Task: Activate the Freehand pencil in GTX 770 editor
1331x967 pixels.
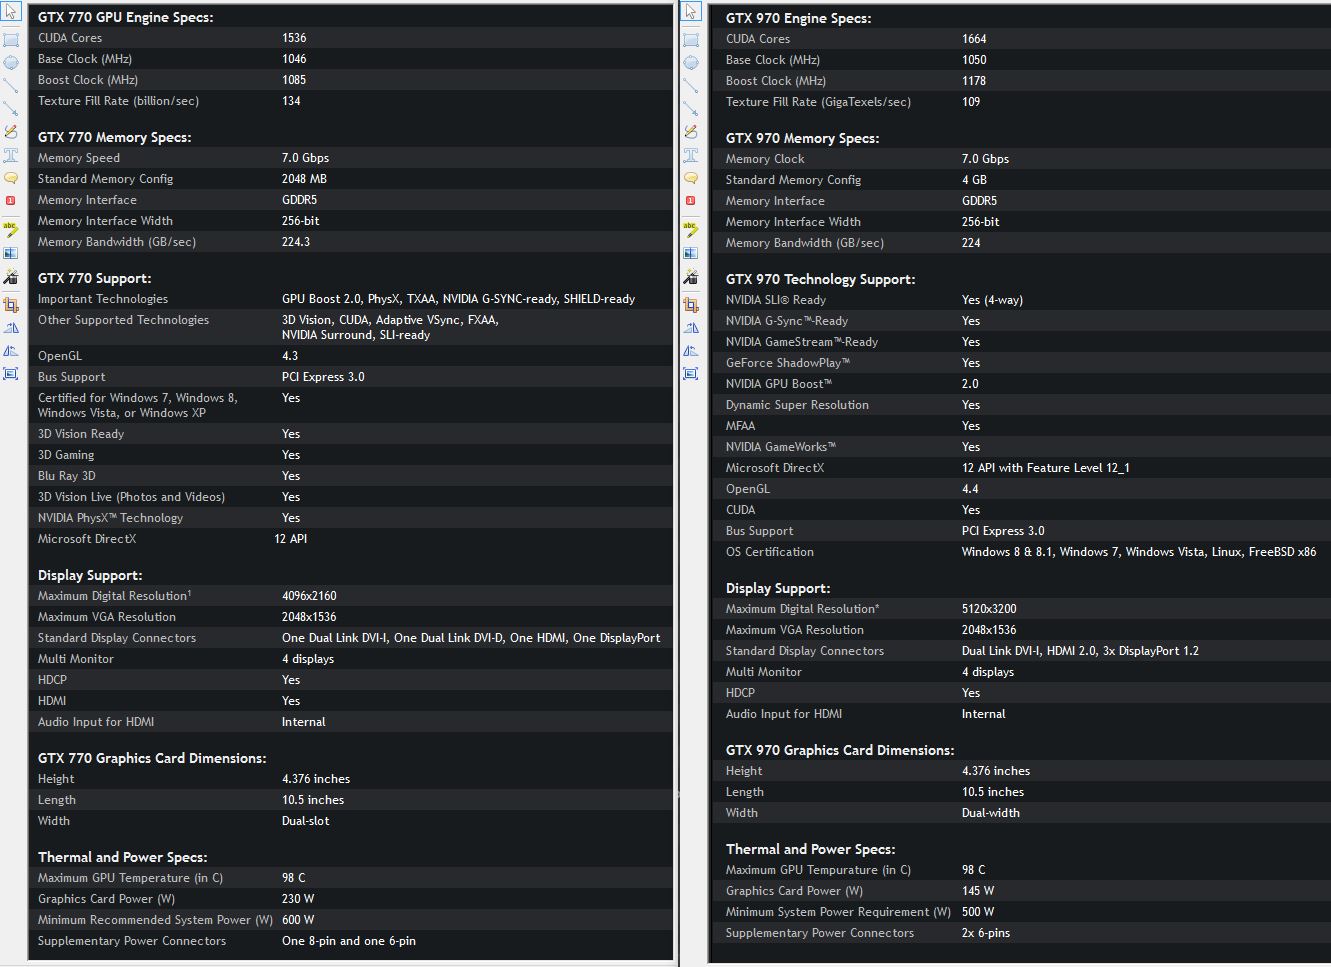Action: (11, 132)
